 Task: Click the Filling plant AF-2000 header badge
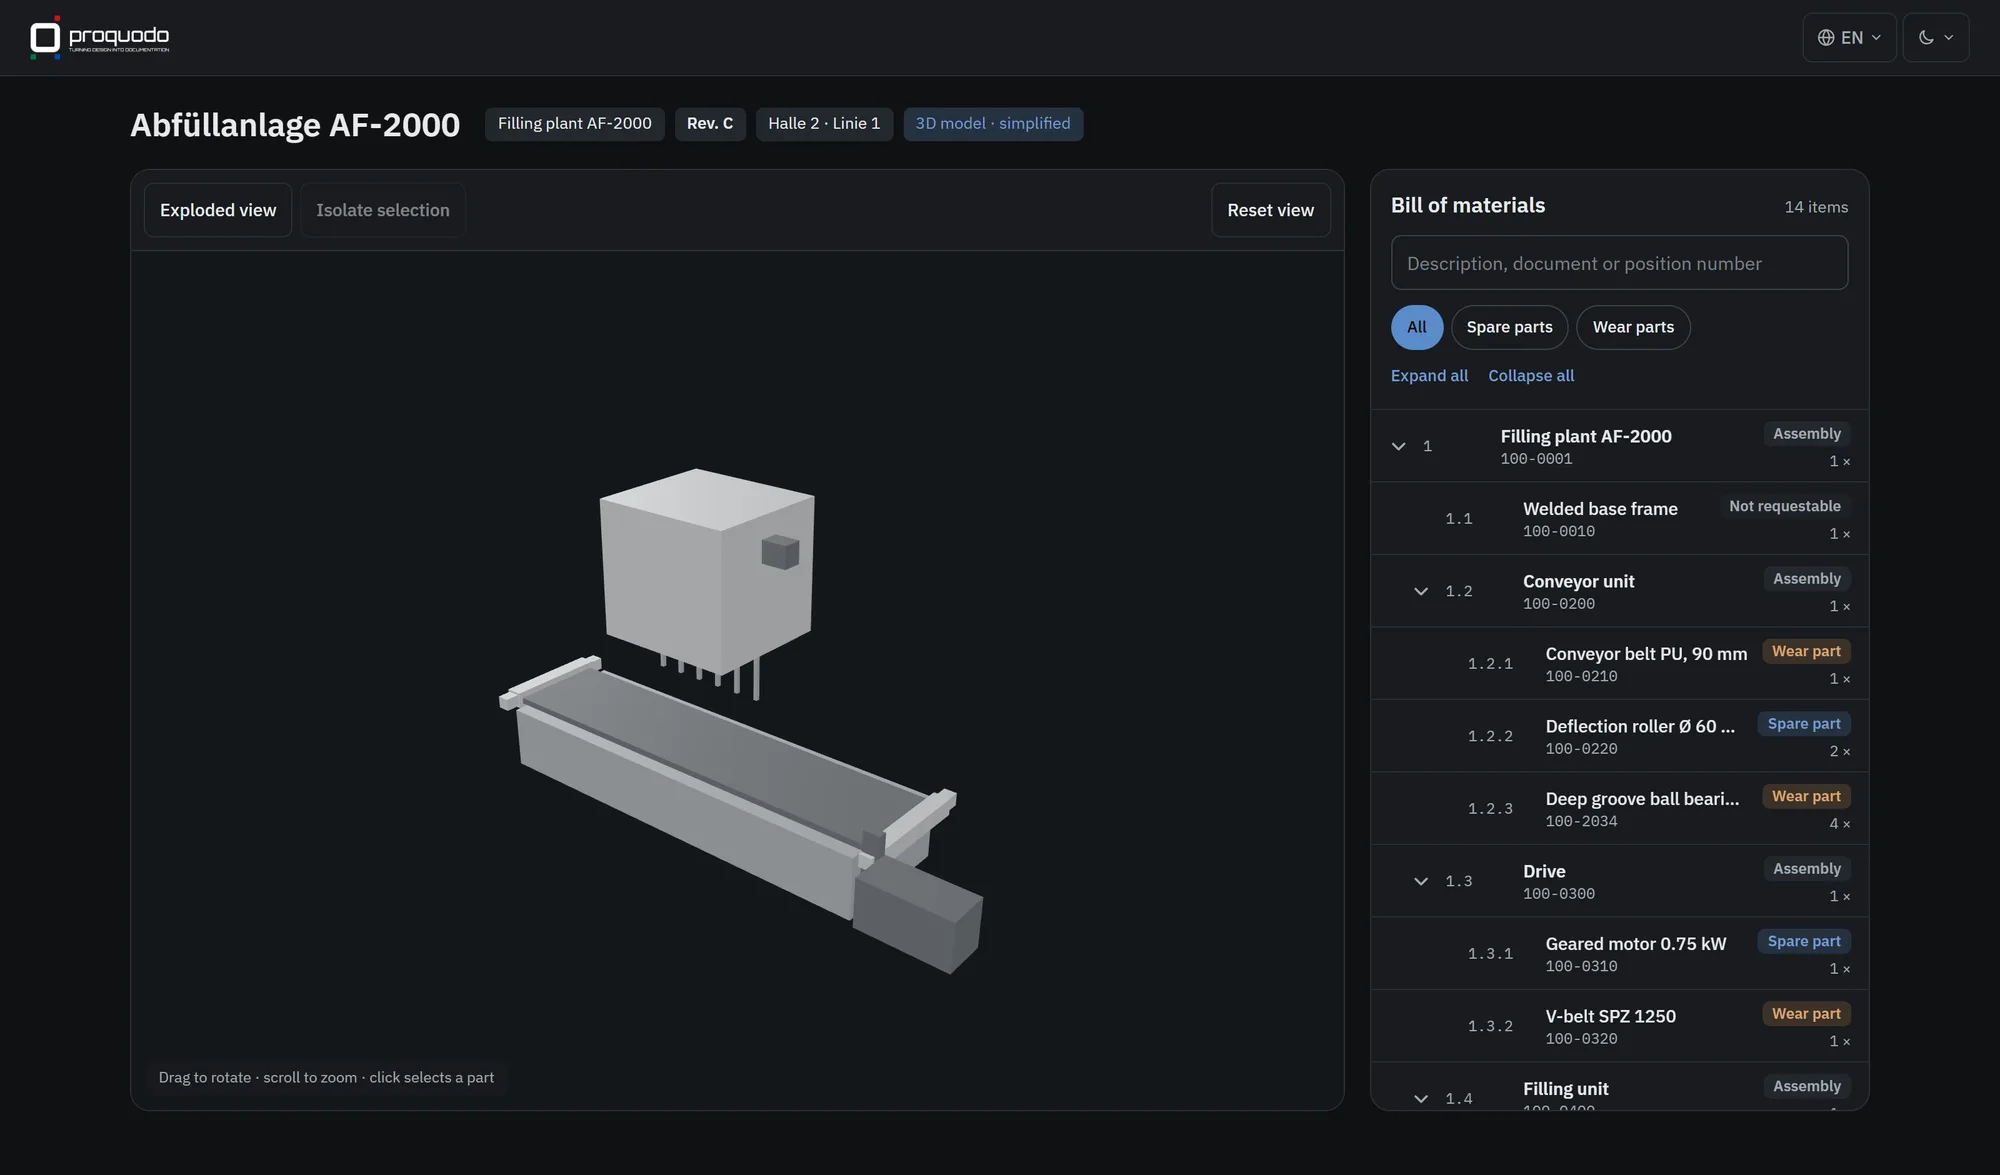[x=574, y=124]
